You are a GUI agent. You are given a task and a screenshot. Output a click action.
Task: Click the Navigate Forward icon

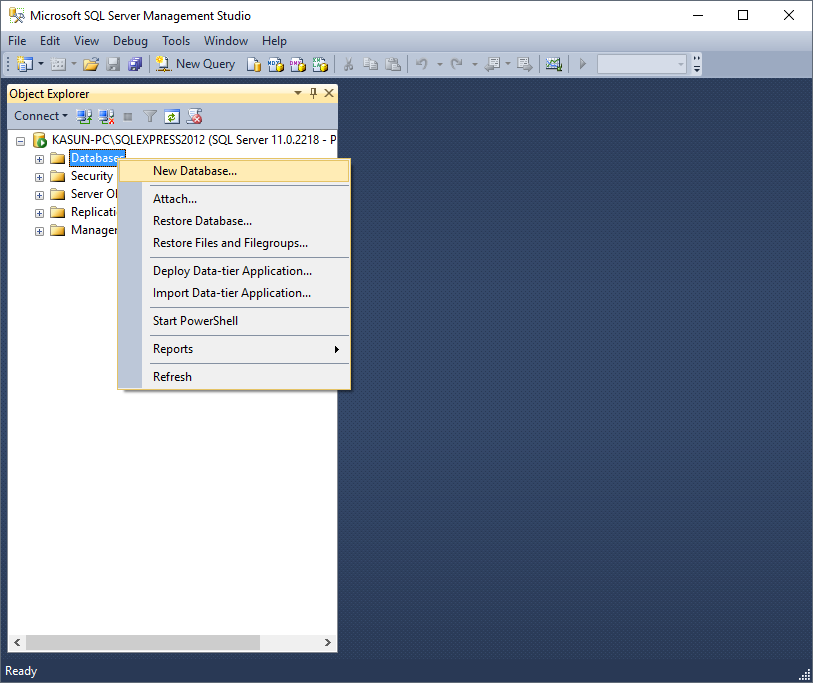click(x=525, y=64)
